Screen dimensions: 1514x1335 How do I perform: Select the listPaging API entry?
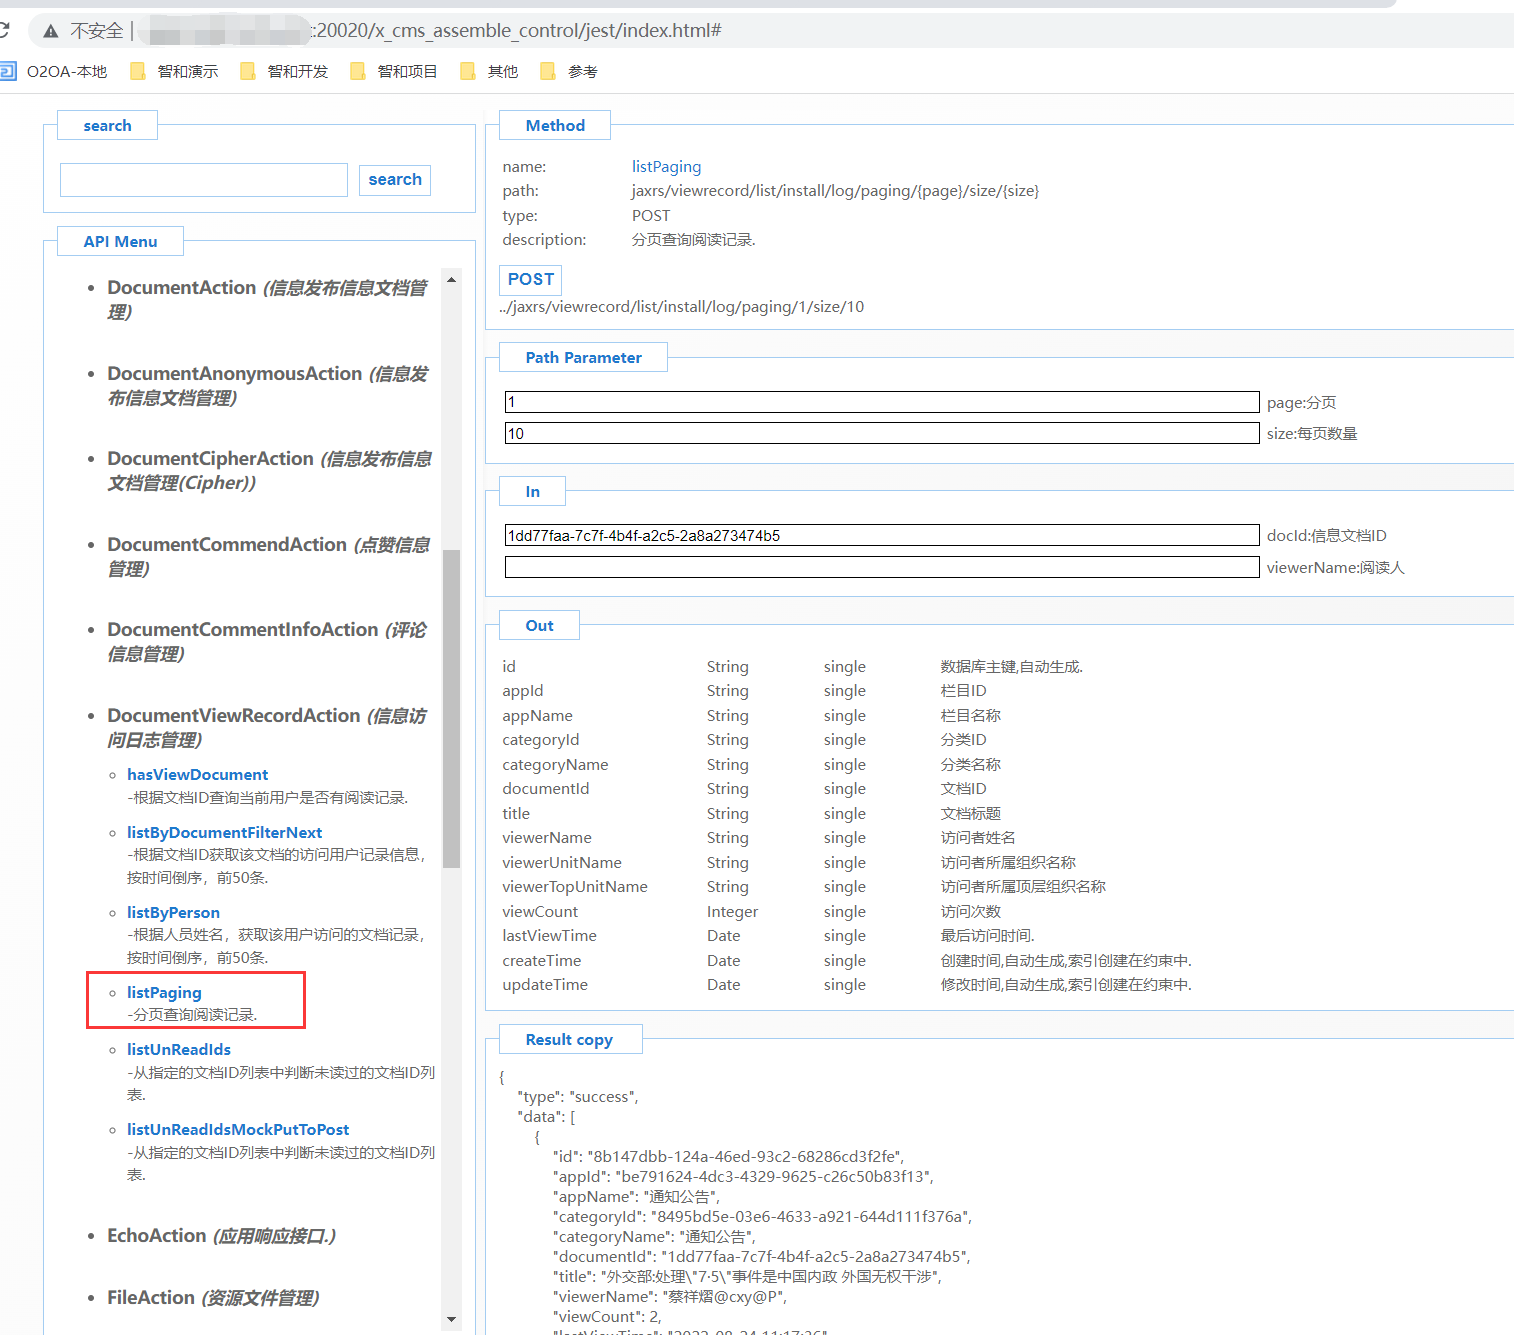[164, 992]
